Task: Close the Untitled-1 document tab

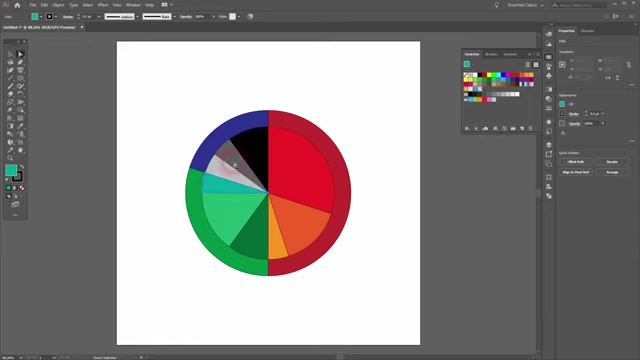Action: [82, 27]
